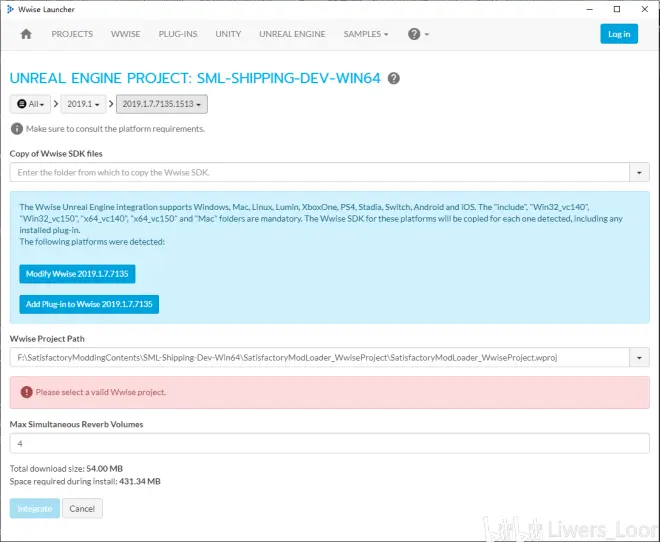Click the Wwise SDK folder input field

click(x=319, y=172)
